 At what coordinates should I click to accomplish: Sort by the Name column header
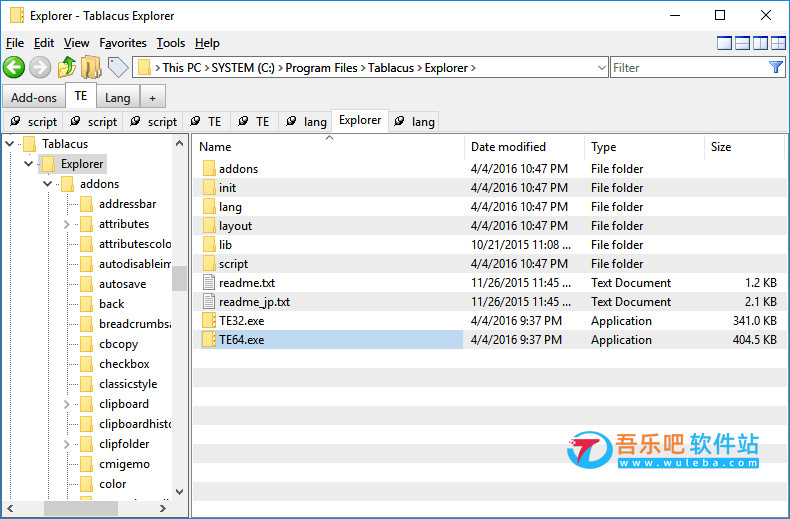point(328,147)
